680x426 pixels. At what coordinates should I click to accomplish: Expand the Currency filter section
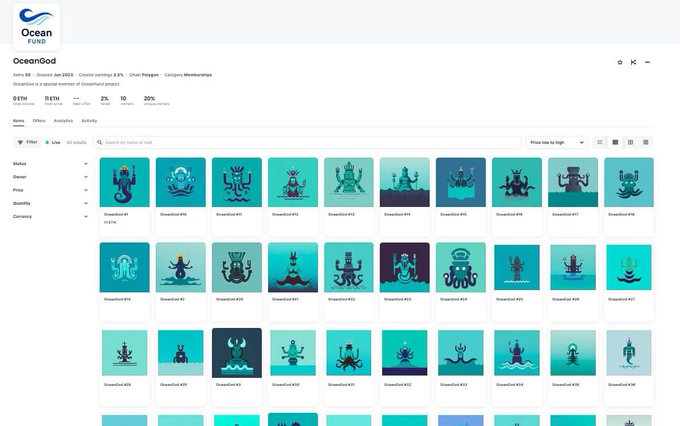50,216
